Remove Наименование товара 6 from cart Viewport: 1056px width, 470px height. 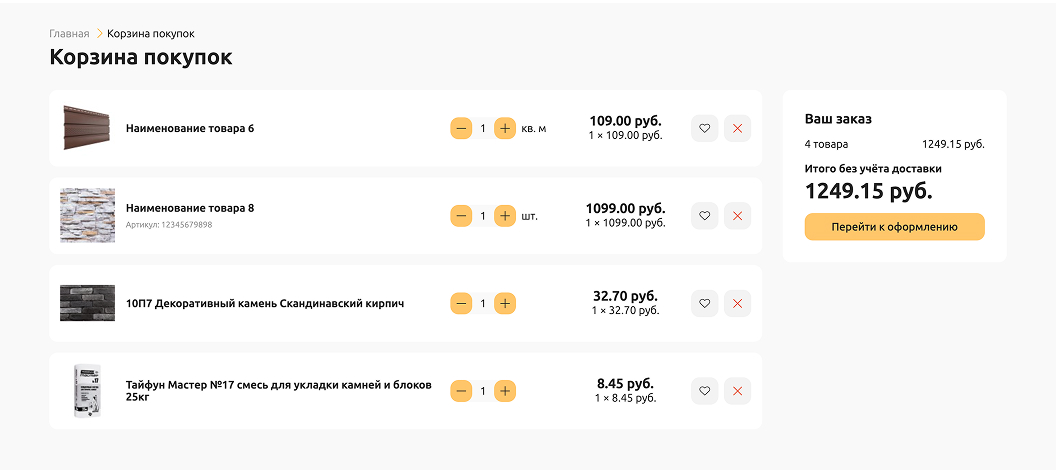click(x=737, y=128)
